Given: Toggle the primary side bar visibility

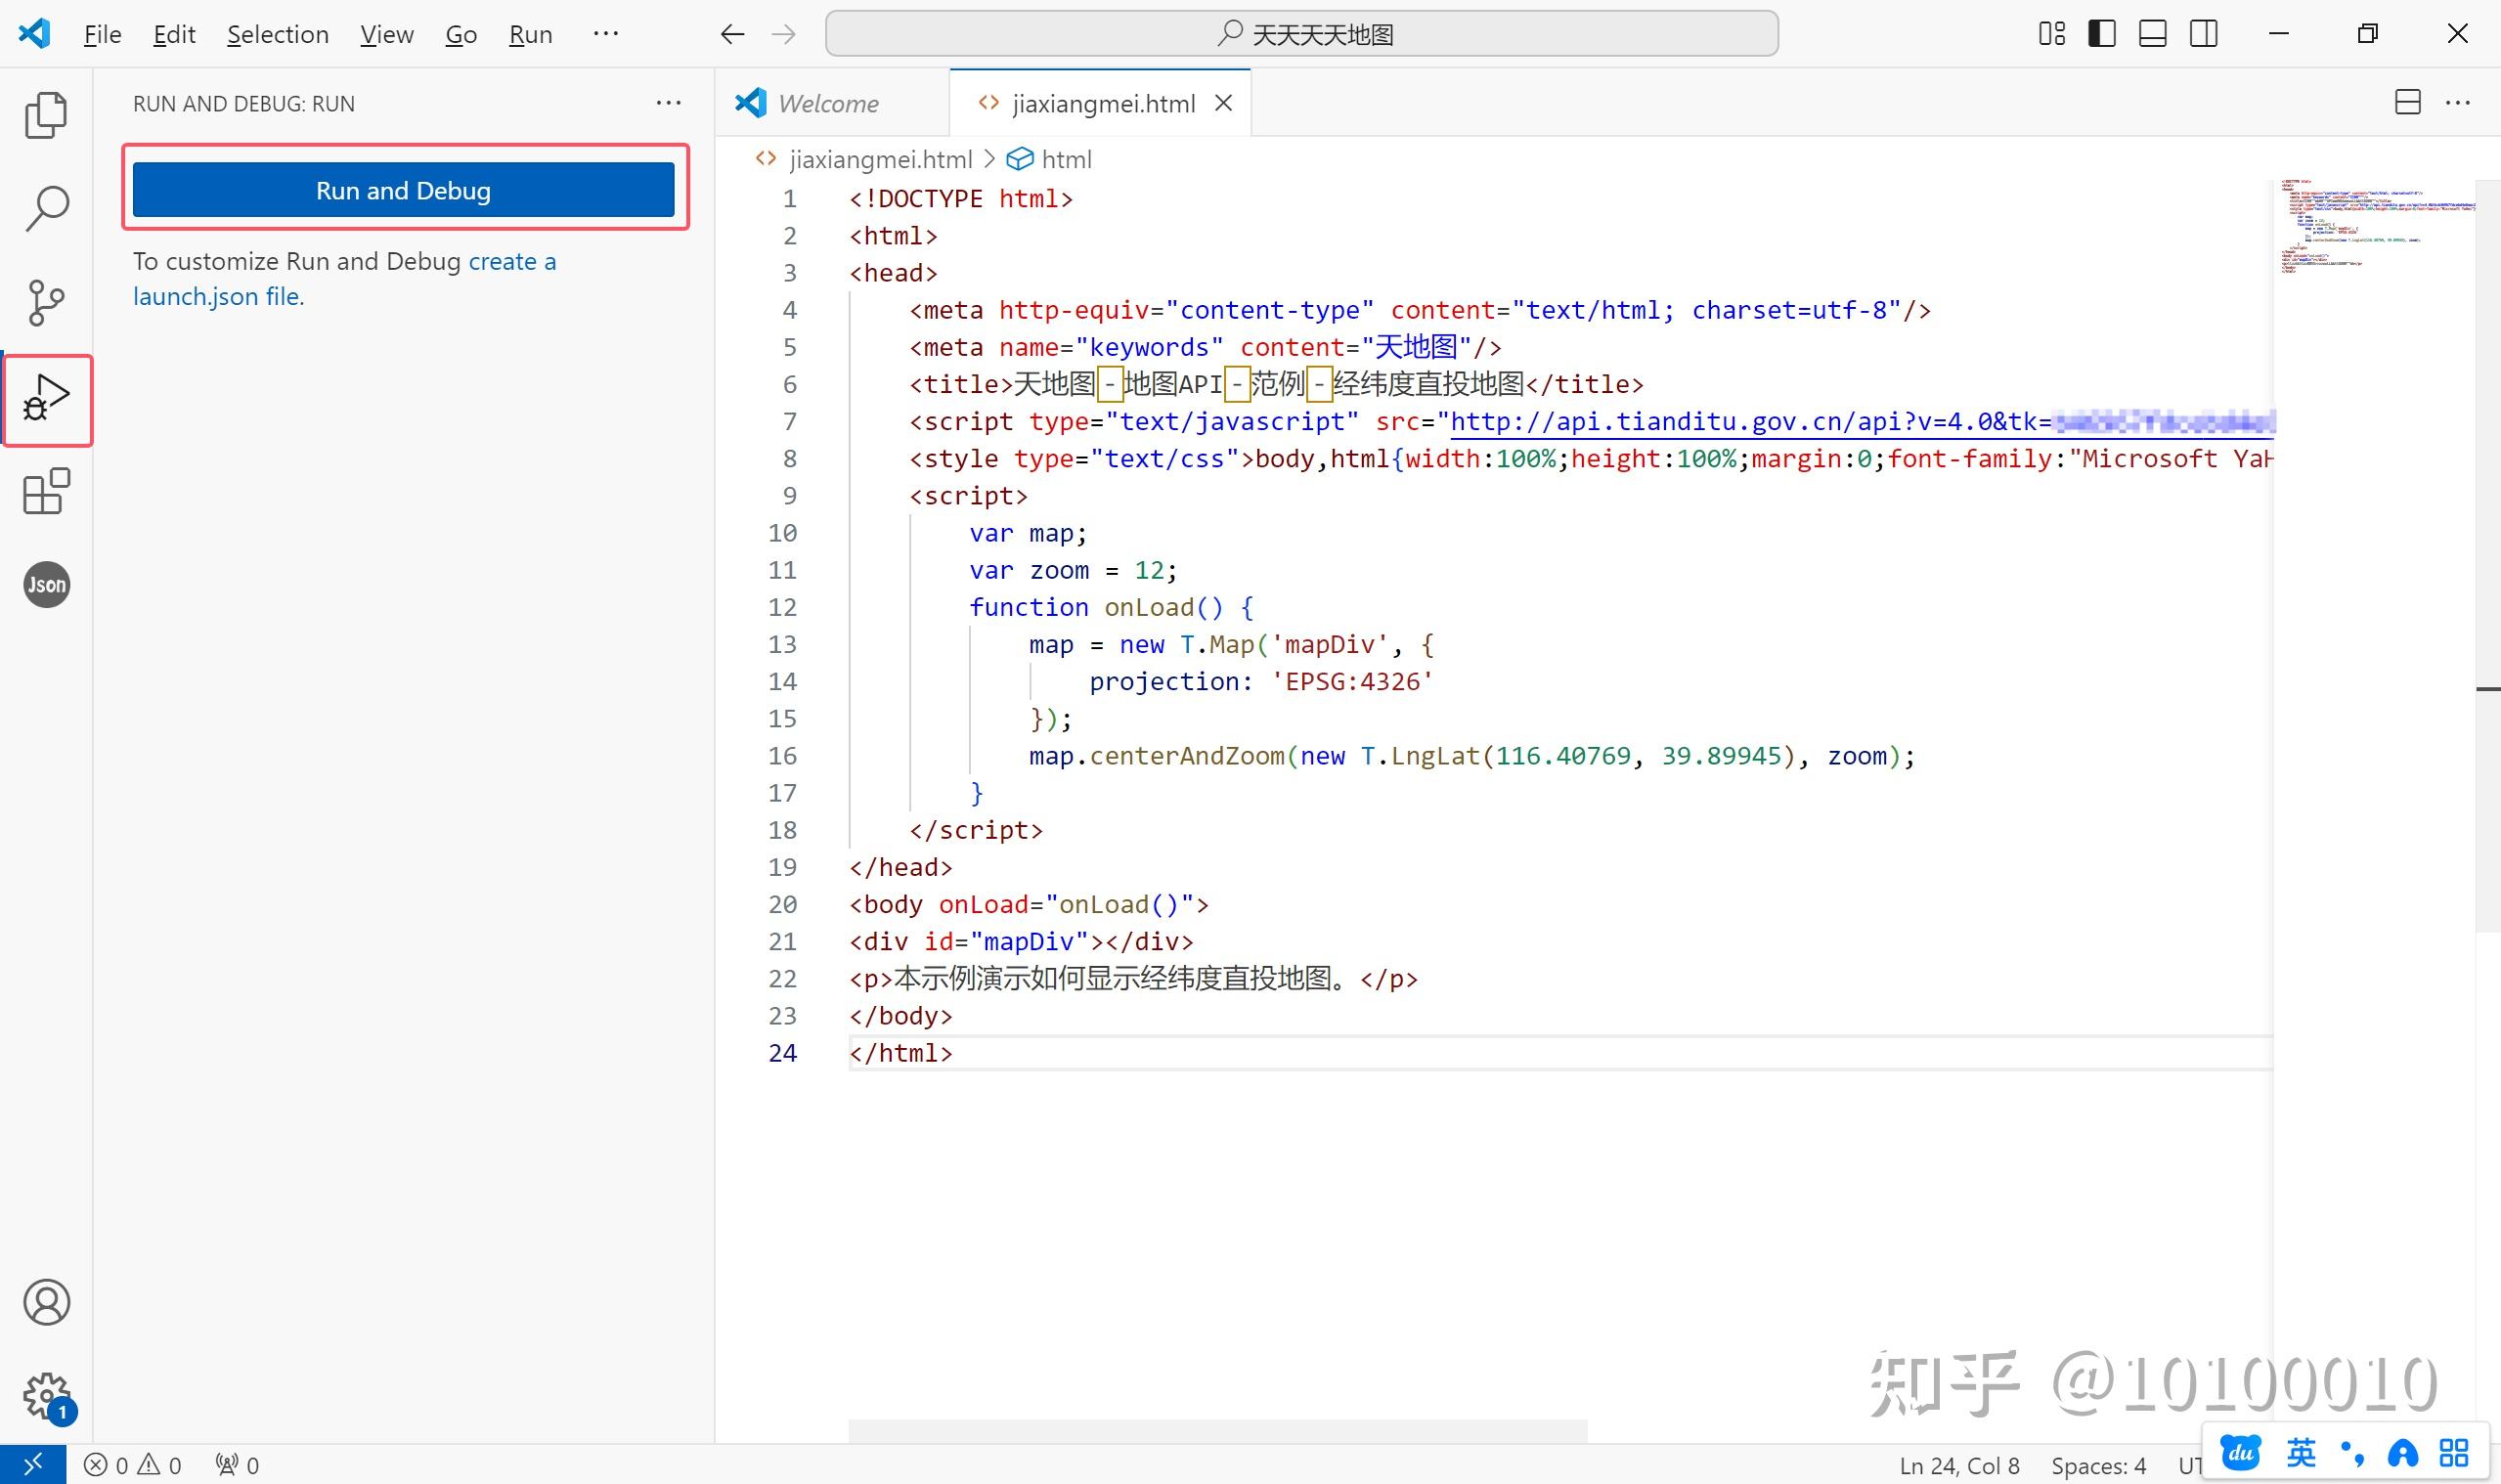Looking at the screenshot, I should (2101, 34).
